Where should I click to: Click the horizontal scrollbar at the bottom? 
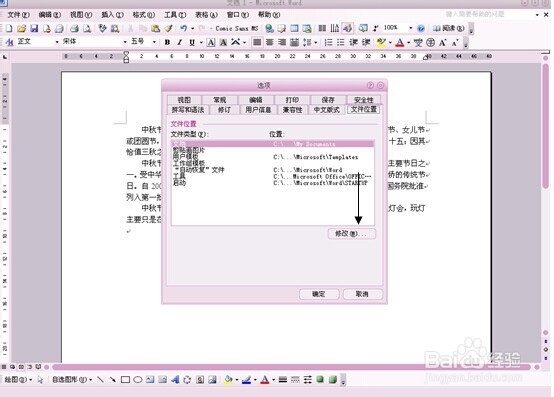(291, 367)
